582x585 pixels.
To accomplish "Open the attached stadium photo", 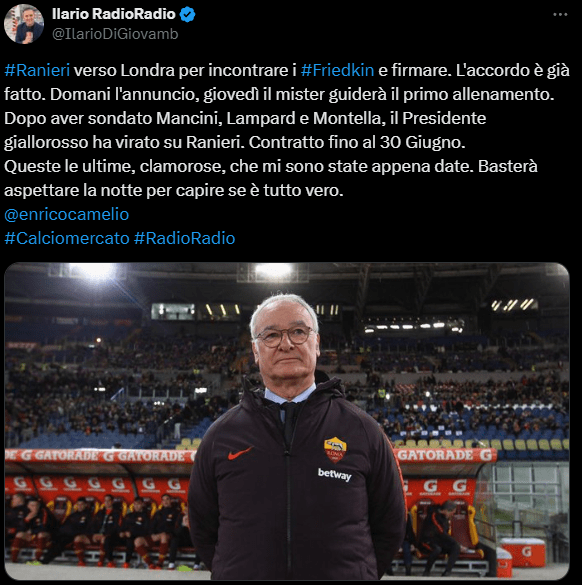I will pyautogui.click(x=287, y=421).
